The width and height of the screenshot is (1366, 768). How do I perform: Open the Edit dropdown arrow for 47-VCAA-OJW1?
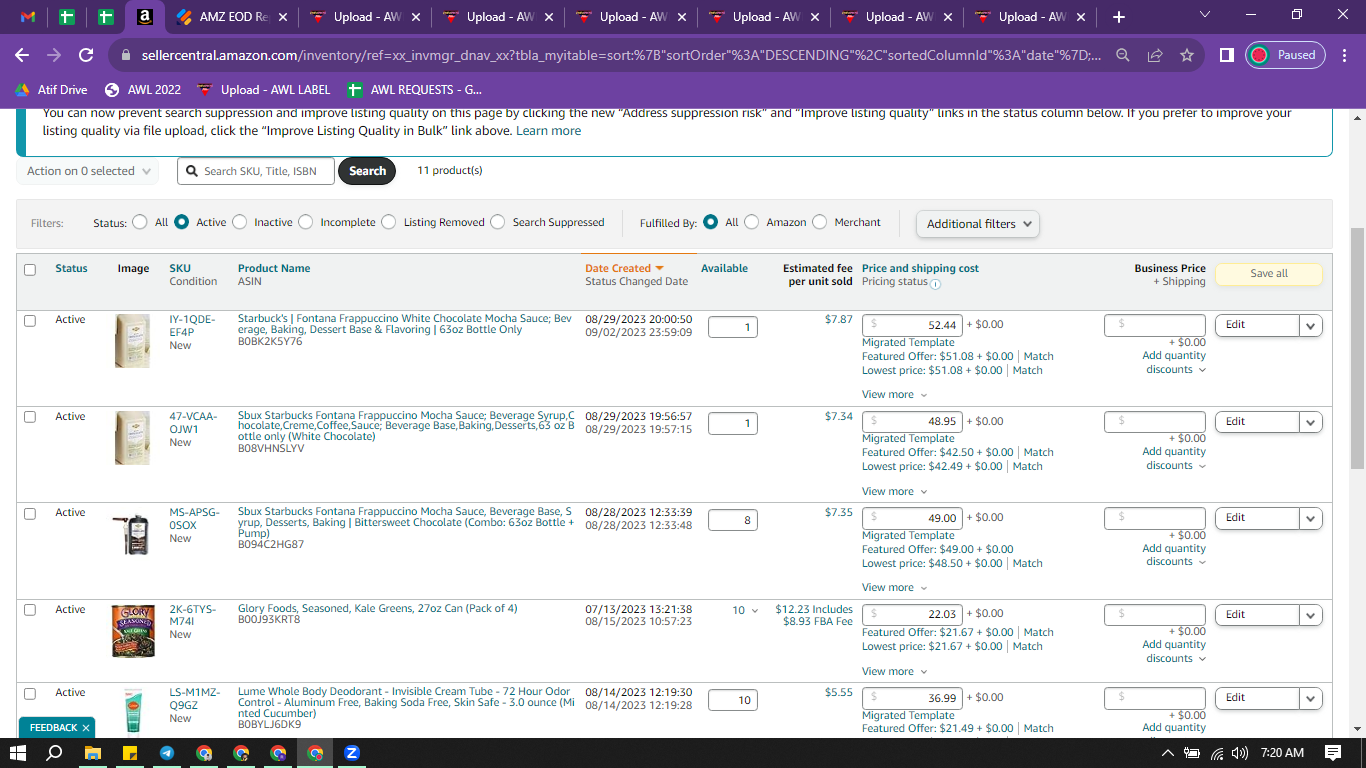tap(1311, 422)
